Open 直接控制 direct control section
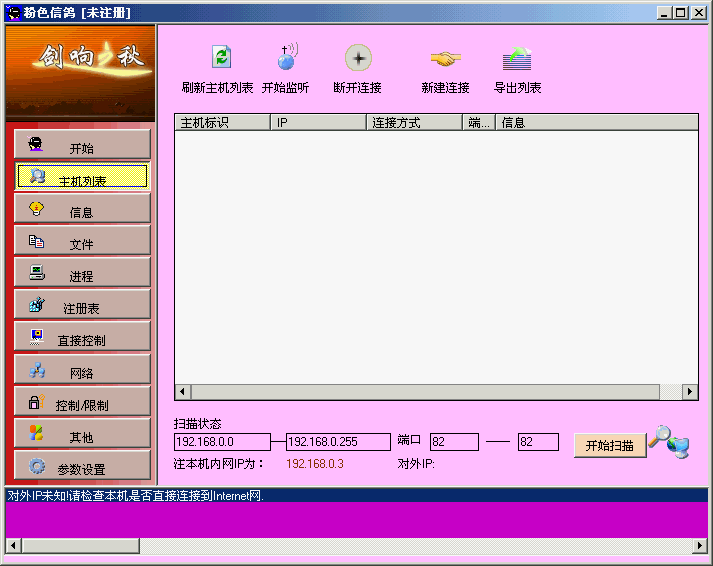The width and height of the screenshot is (713, 566). tap(82, 338)
